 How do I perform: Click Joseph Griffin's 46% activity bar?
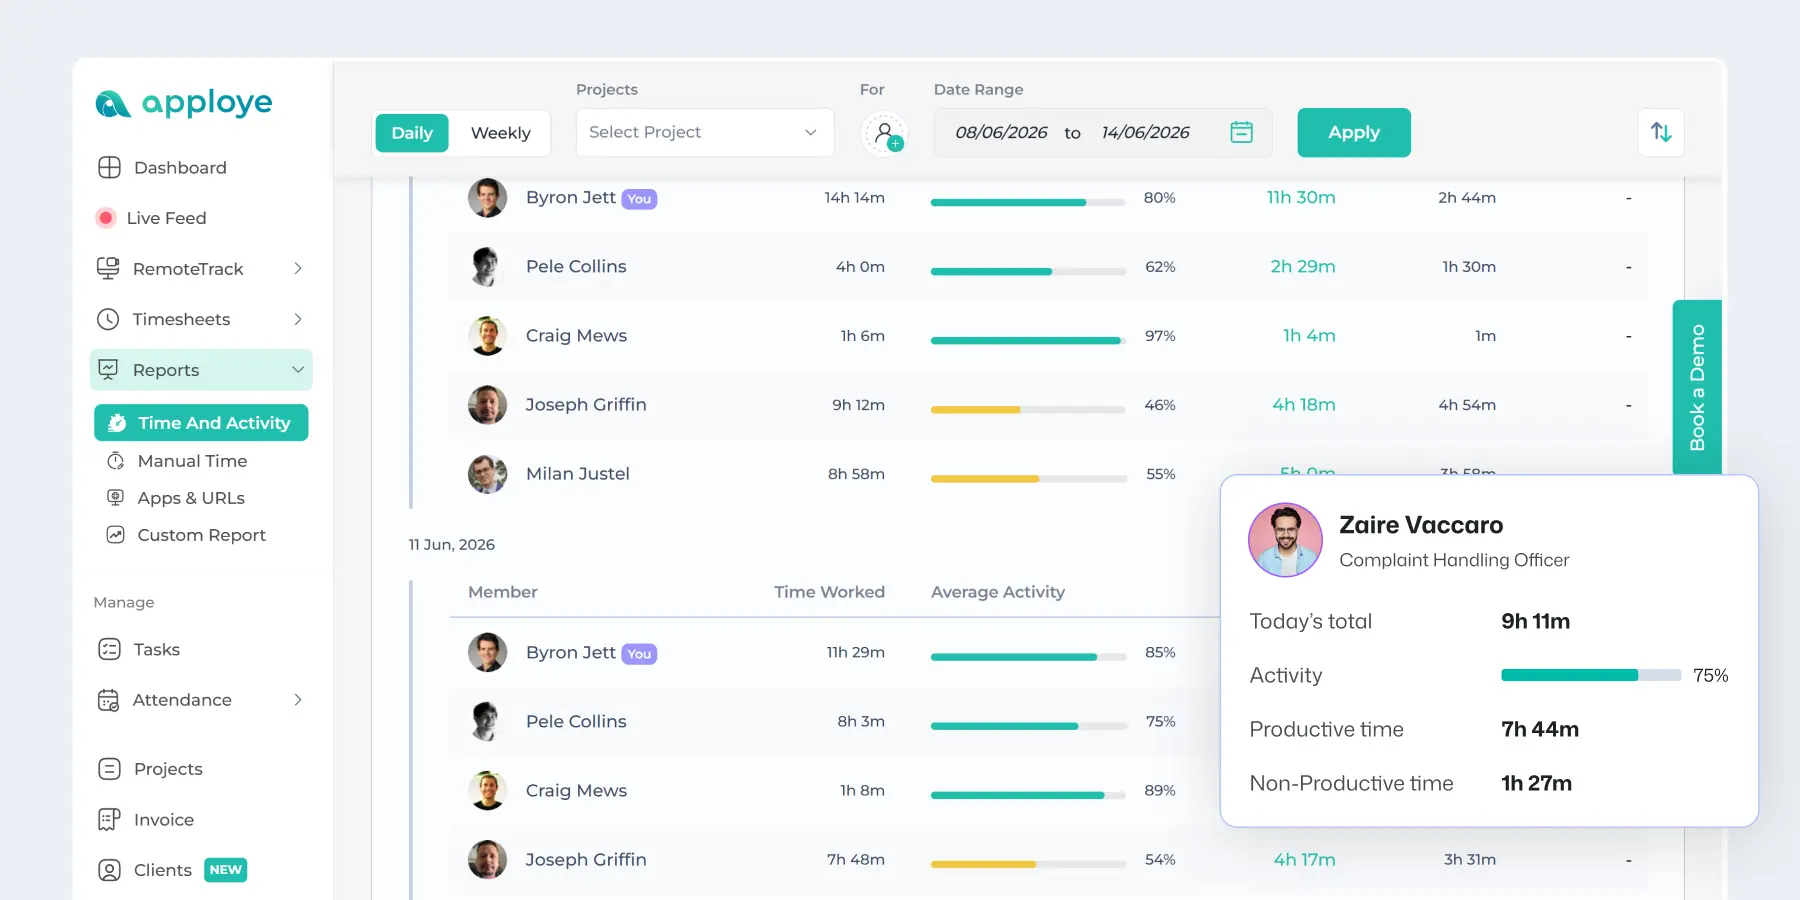1028,409
